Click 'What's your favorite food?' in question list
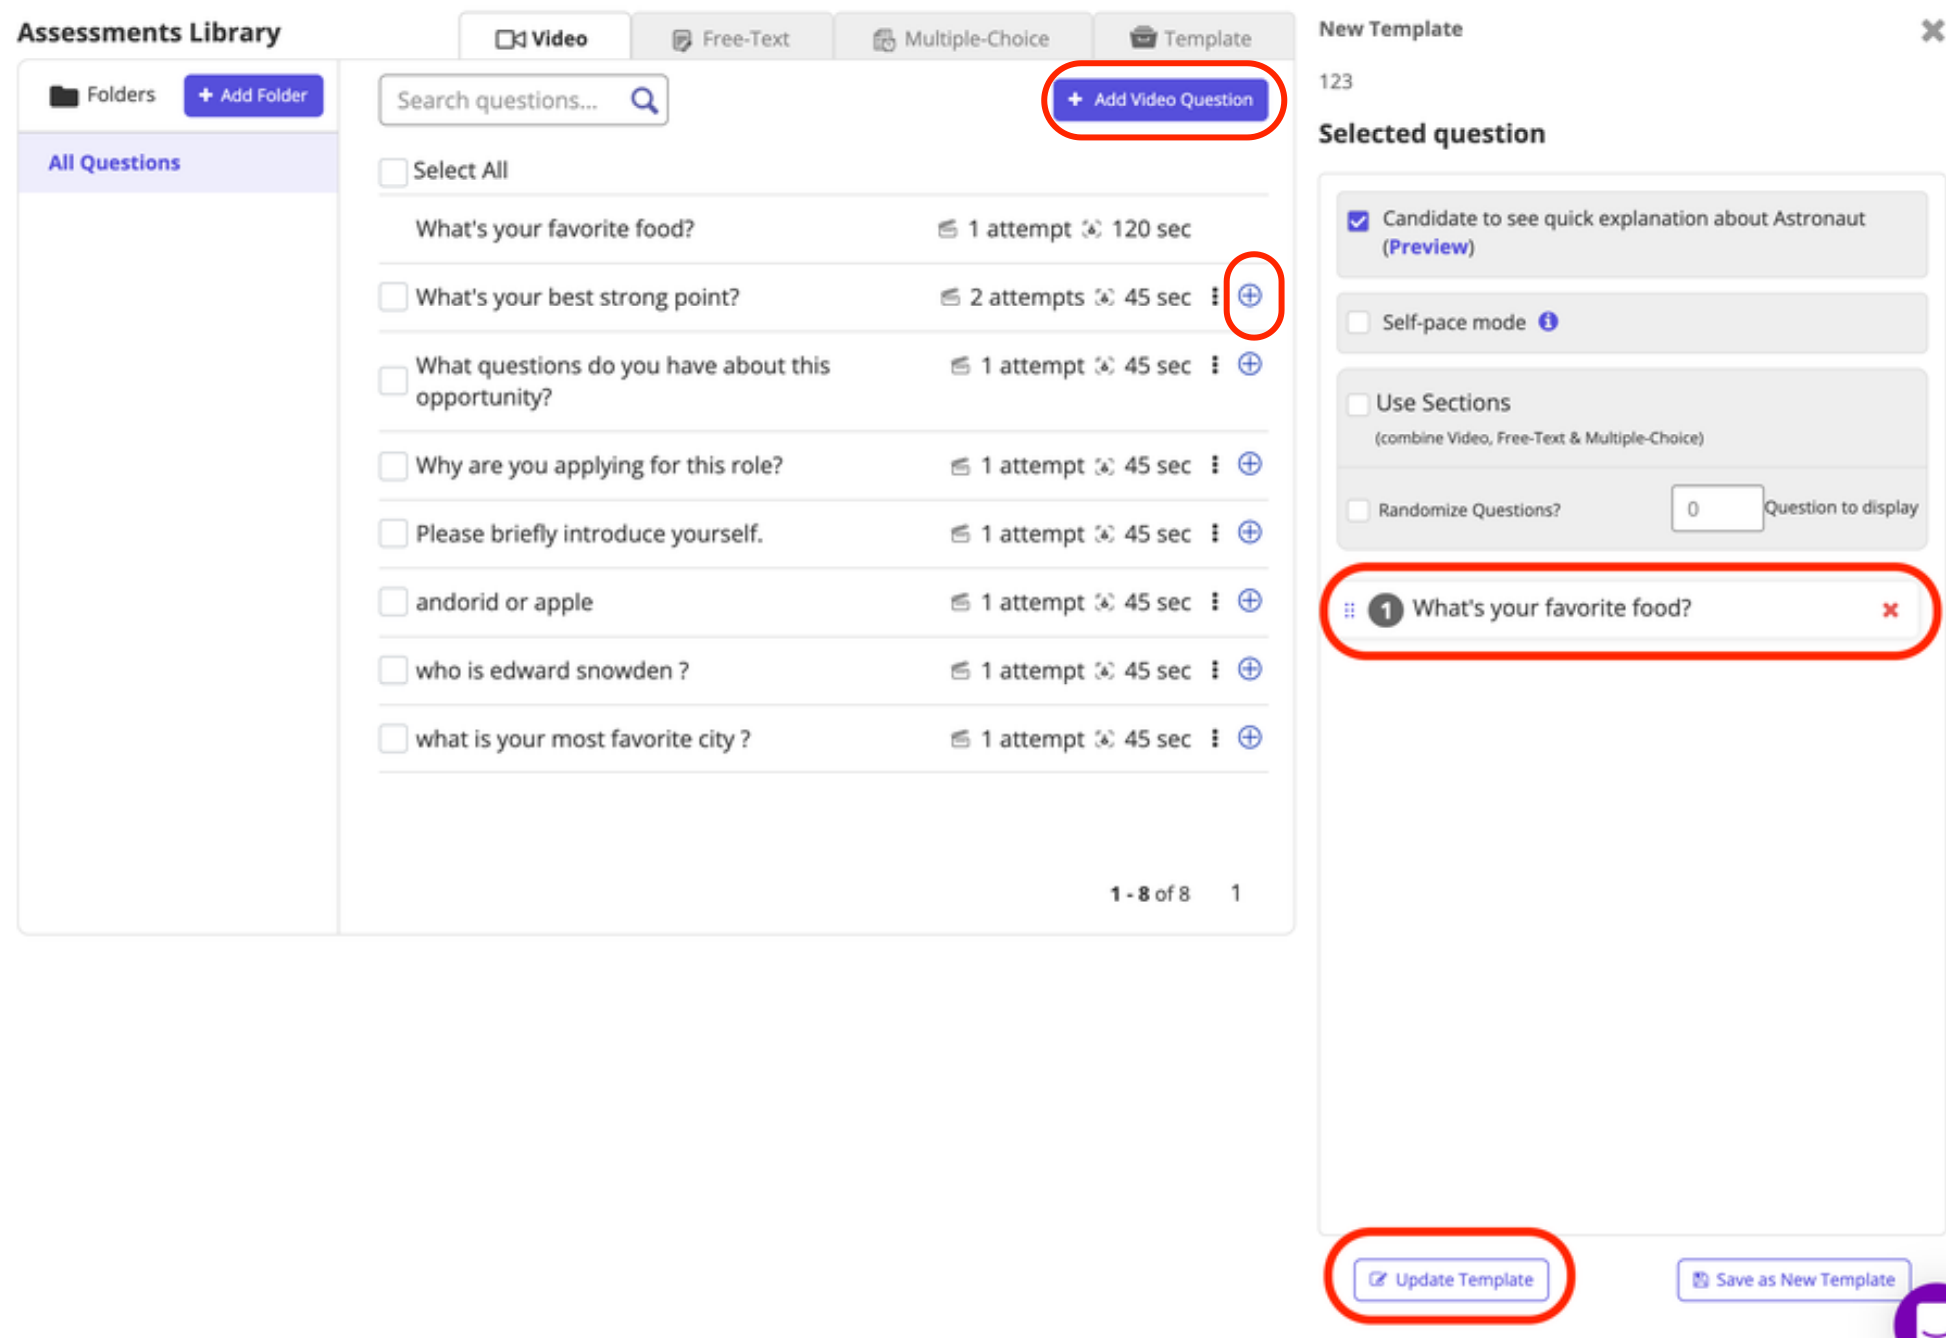The width and height of the screenshot is (1946, 1338). click(x=555, y=229)
